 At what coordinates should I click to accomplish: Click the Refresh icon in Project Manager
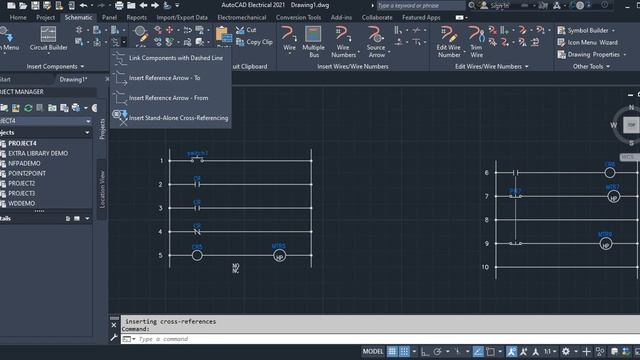coord(28,108)
